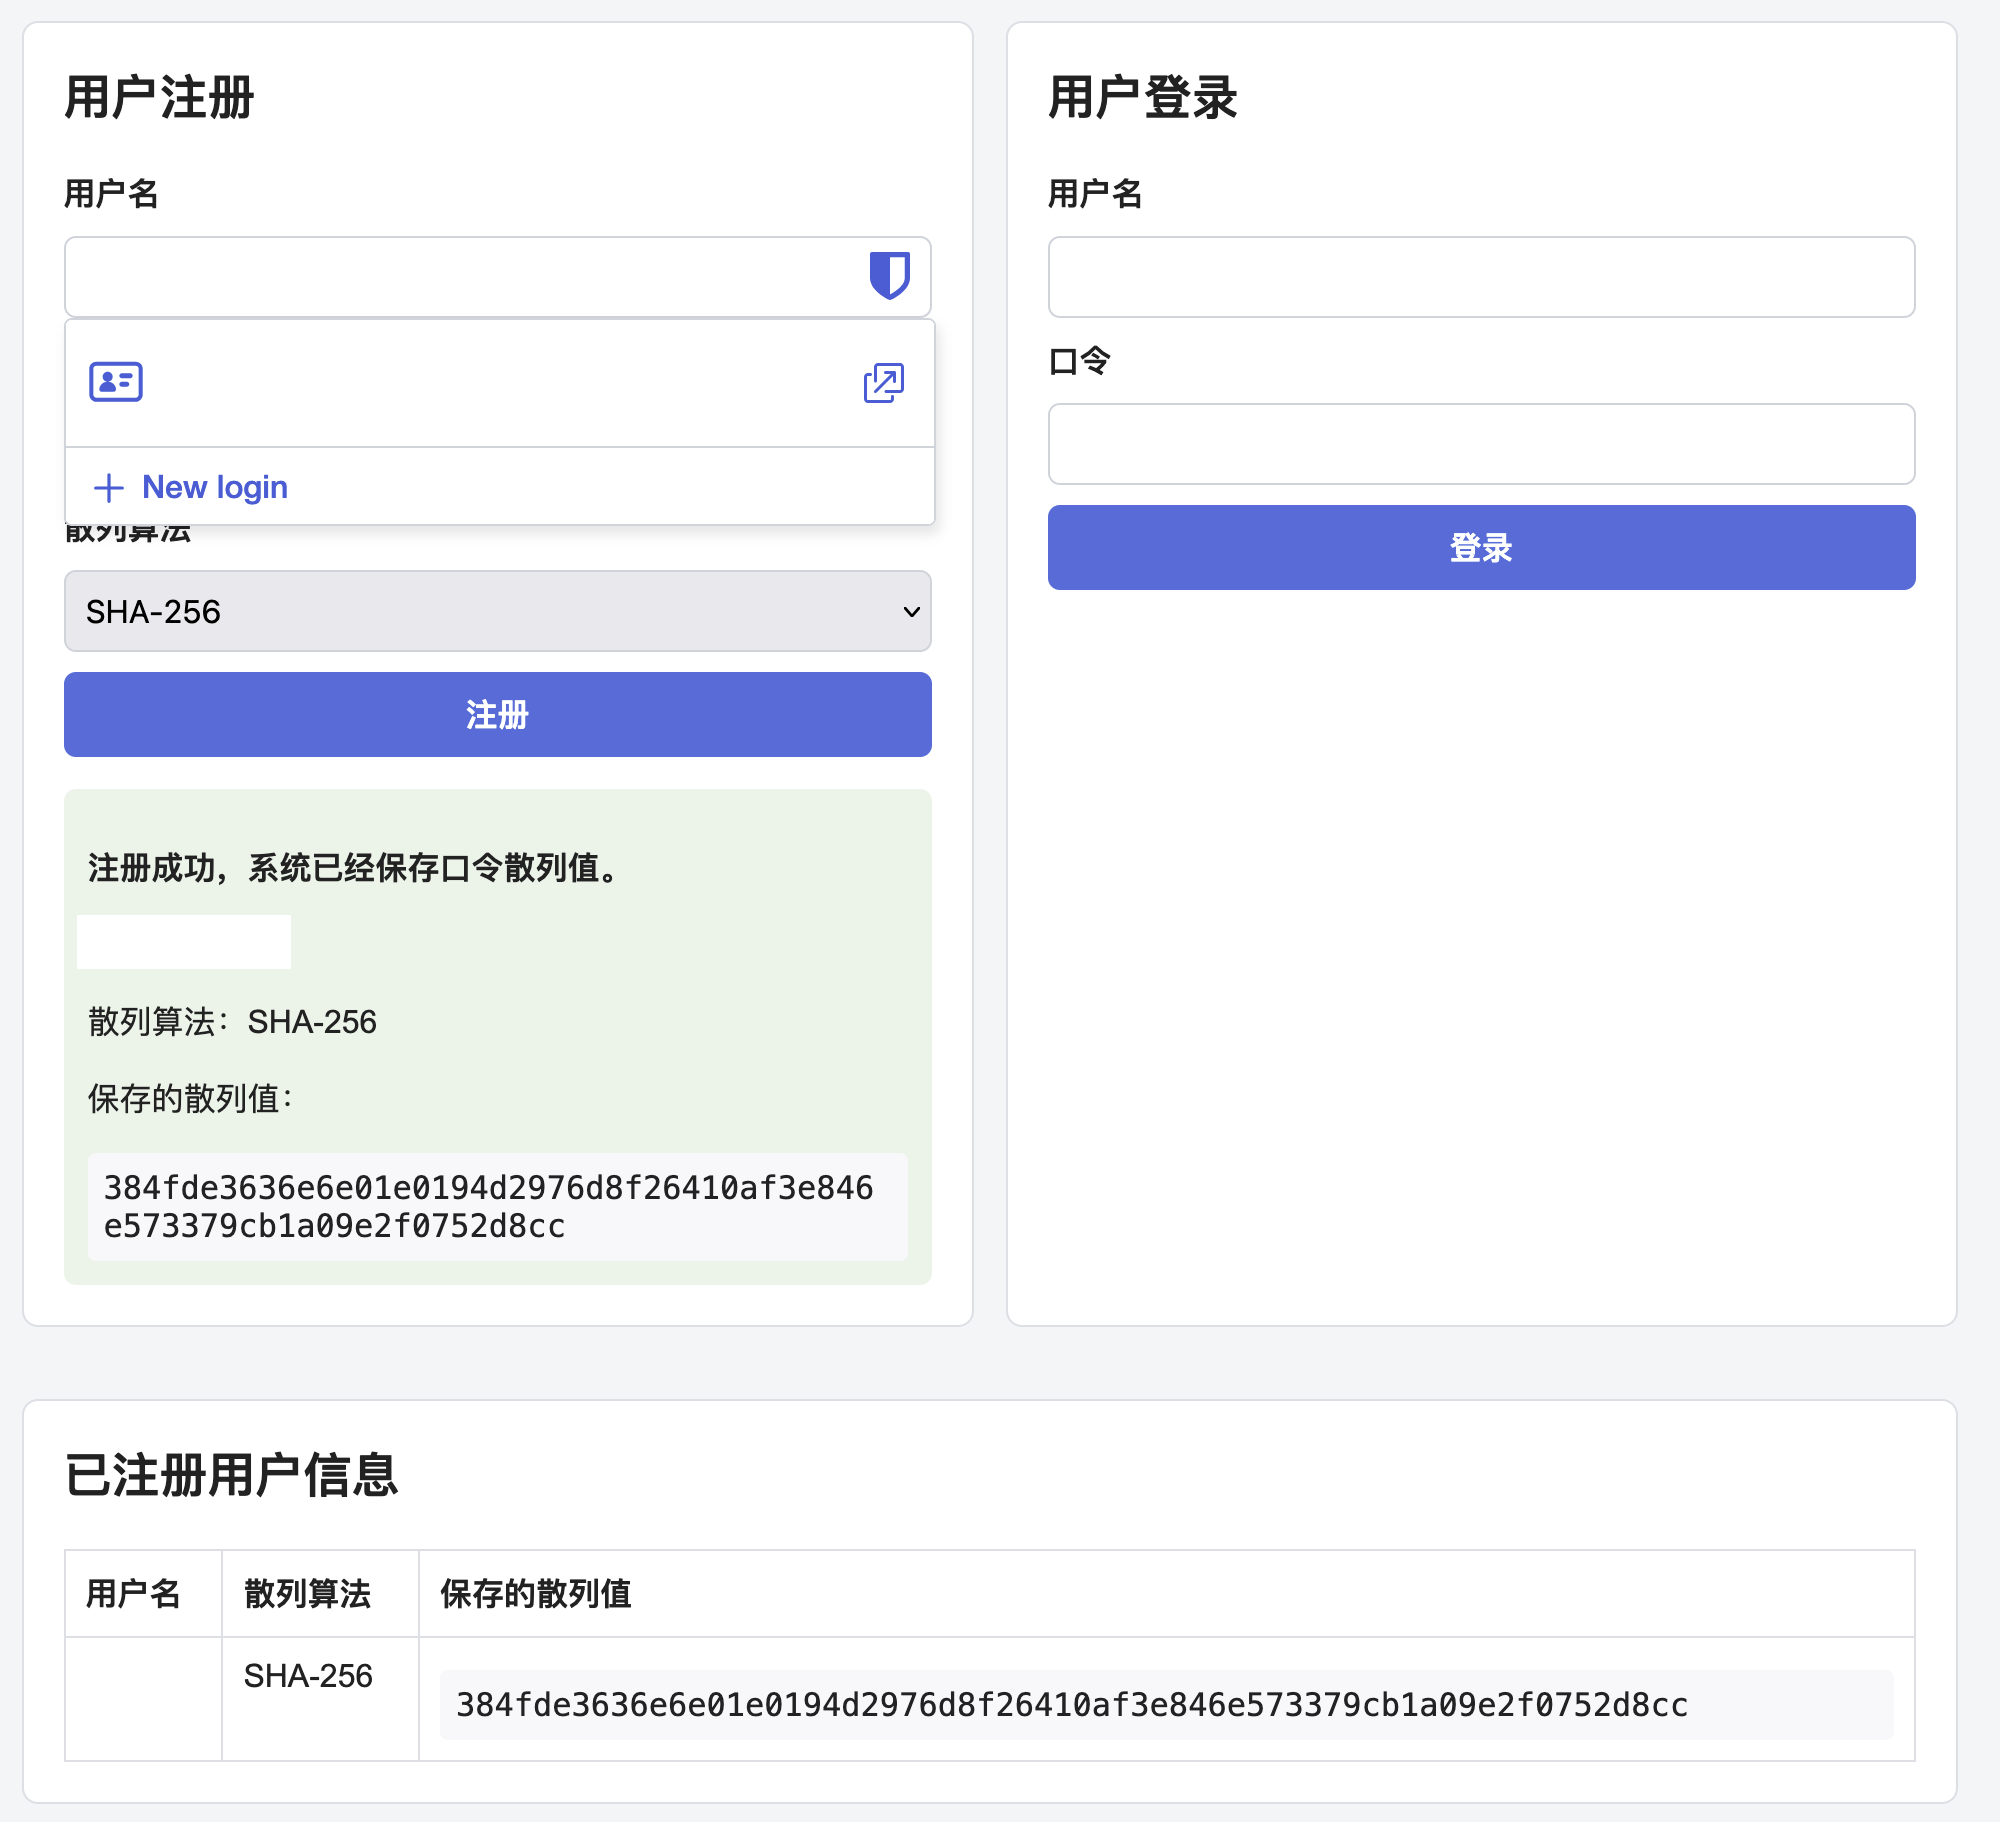Image resolution: width=2000 pixels, height=1822 pixels.
Task: Focus the login 用户名 input field
Action: point(1481,277)
